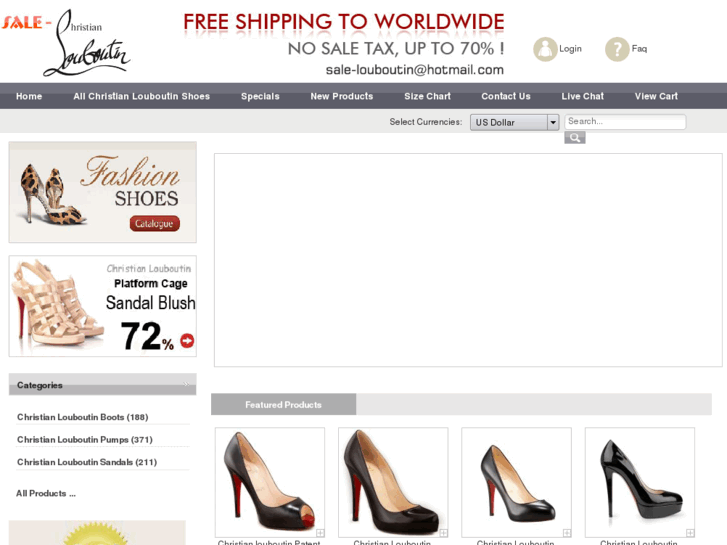Open Christian Louboutin Boots (188) category
Image resolution: width=727 pixels, height=545 pixels.
pyautogui.click(x=83, y=417)
